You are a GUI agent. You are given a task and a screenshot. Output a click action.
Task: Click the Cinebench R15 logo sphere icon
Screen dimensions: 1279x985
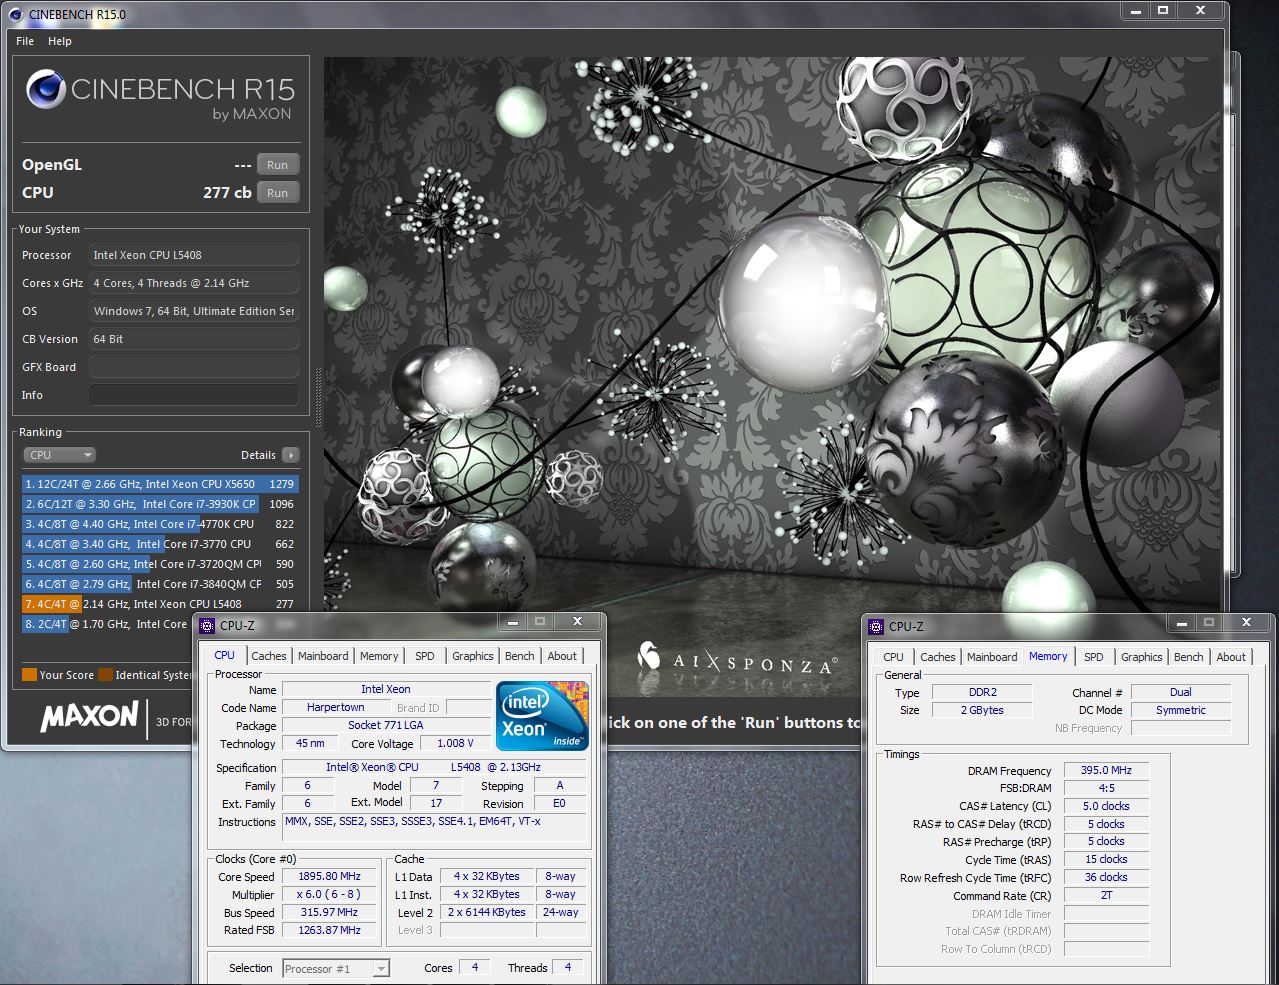[x=46, y=90]
